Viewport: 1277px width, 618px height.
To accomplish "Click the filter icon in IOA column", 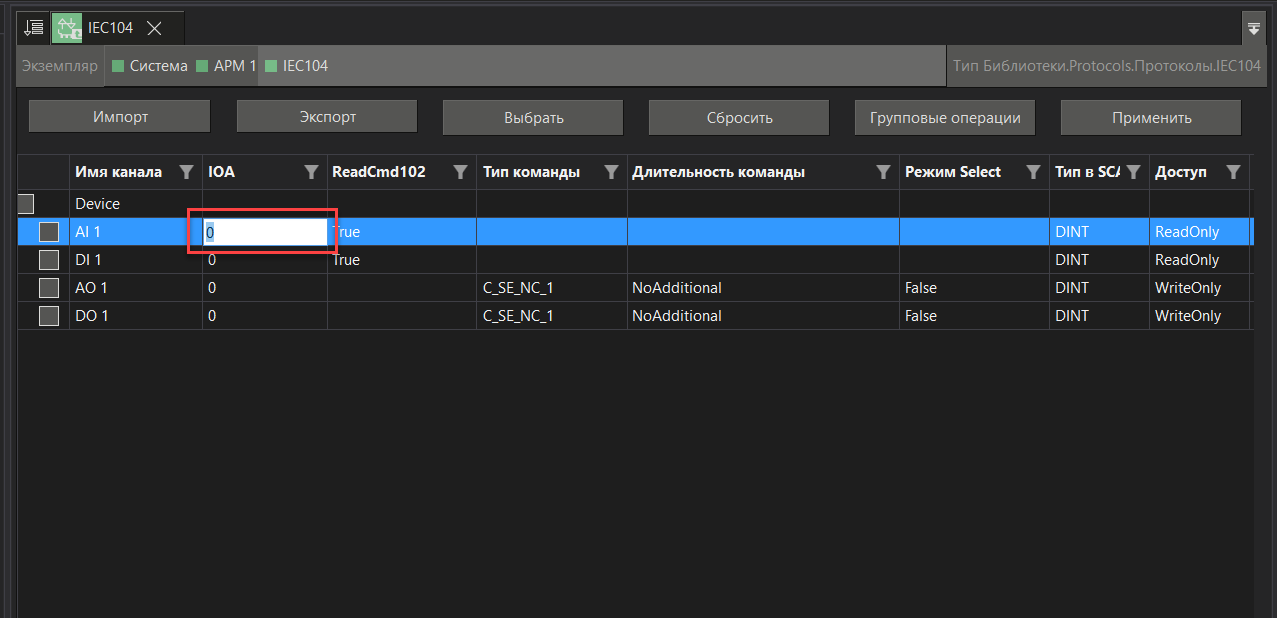I will (312, 172).
